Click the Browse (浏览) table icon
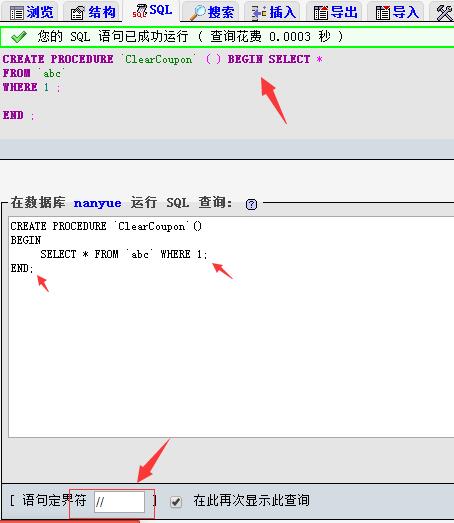Screen dimensions: 454x523 point(16,13)
